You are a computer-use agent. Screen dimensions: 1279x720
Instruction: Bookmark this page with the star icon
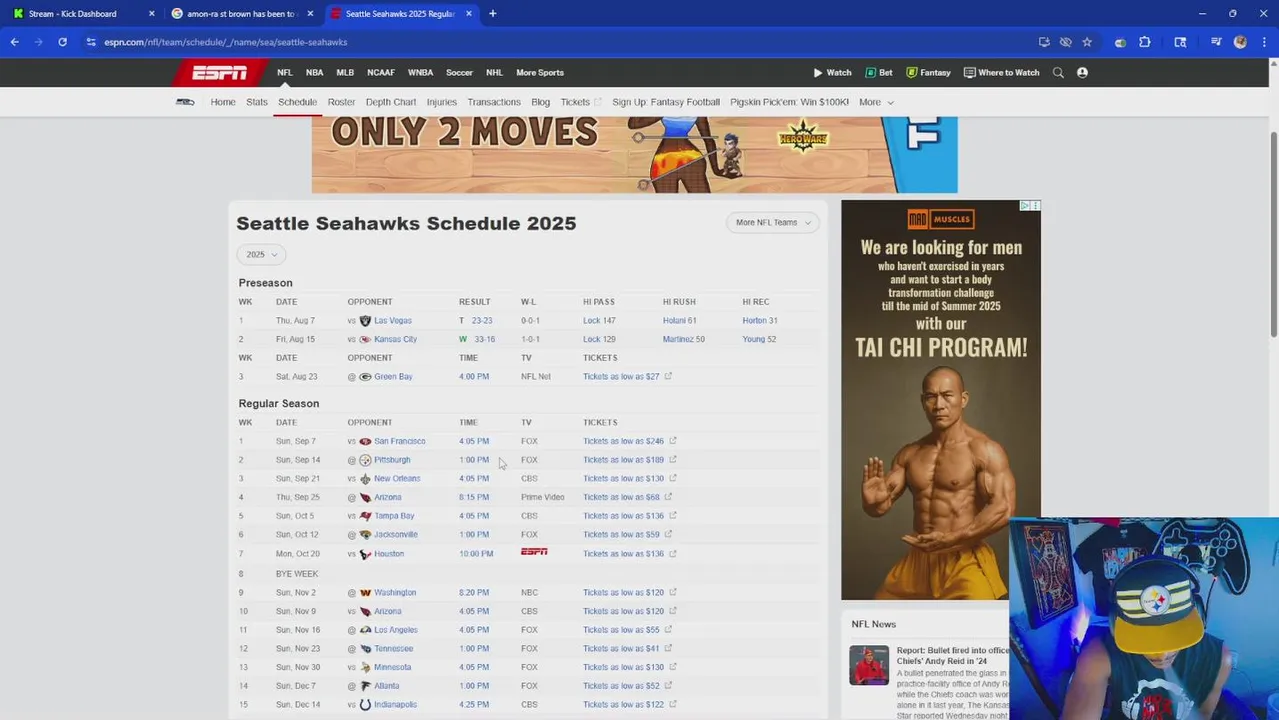[1087, 42]
